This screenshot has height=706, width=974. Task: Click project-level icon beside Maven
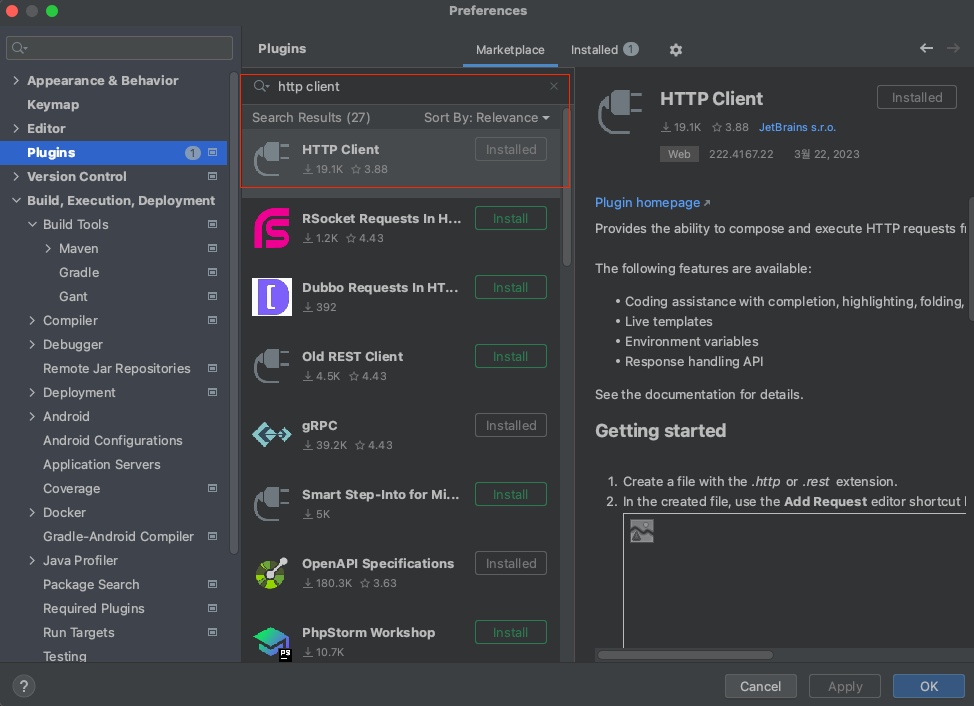coord(212,248)
